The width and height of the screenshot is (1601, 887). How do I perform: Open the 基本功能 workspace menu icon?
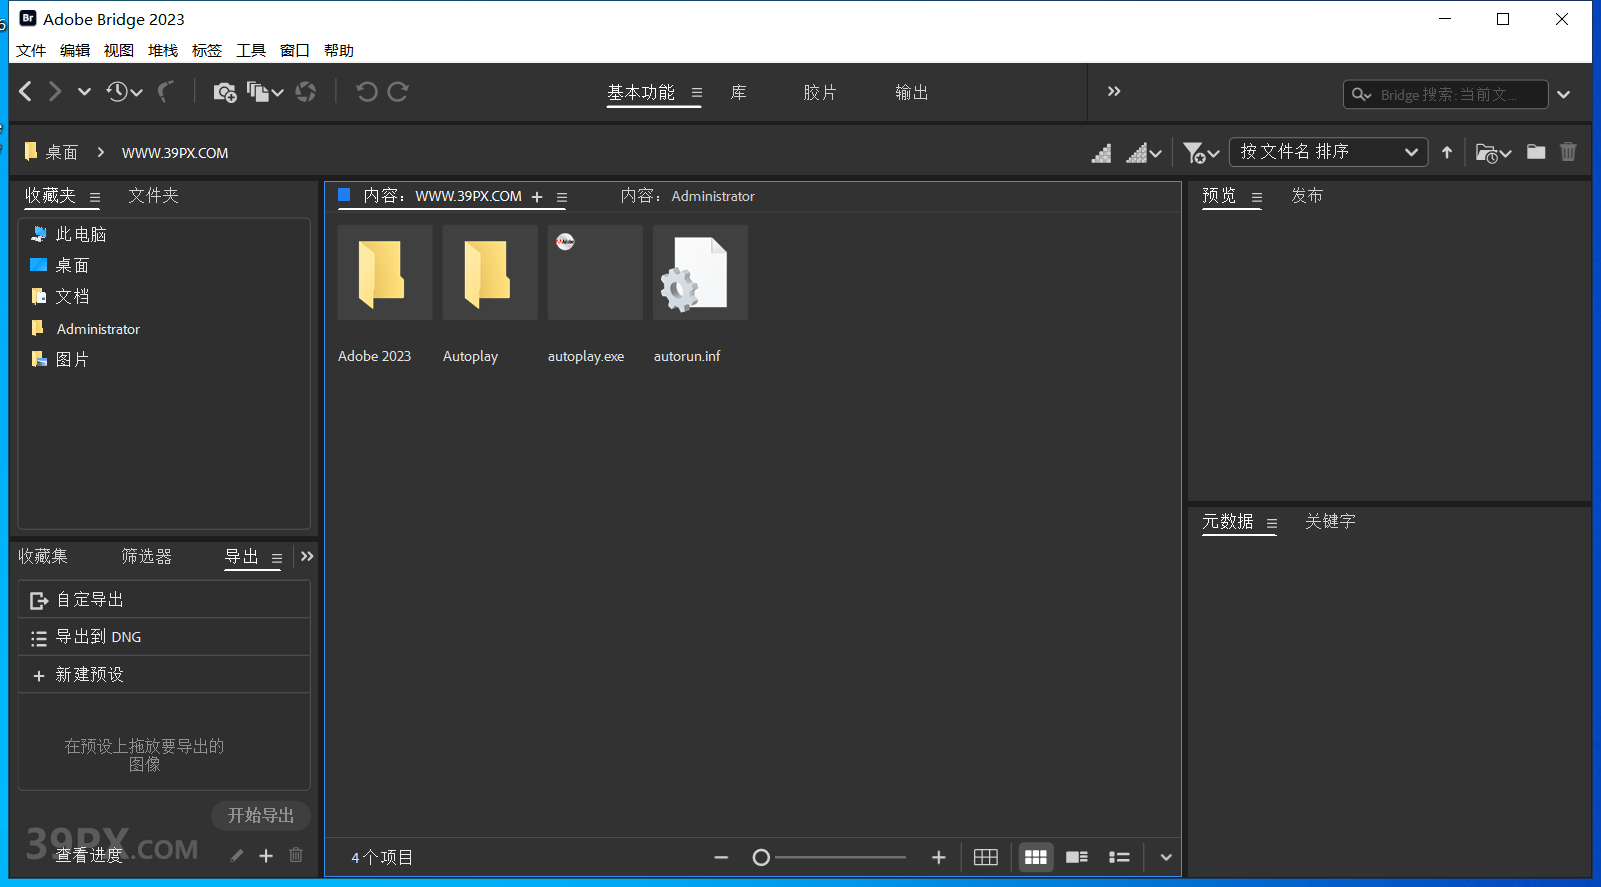point(697,93)
